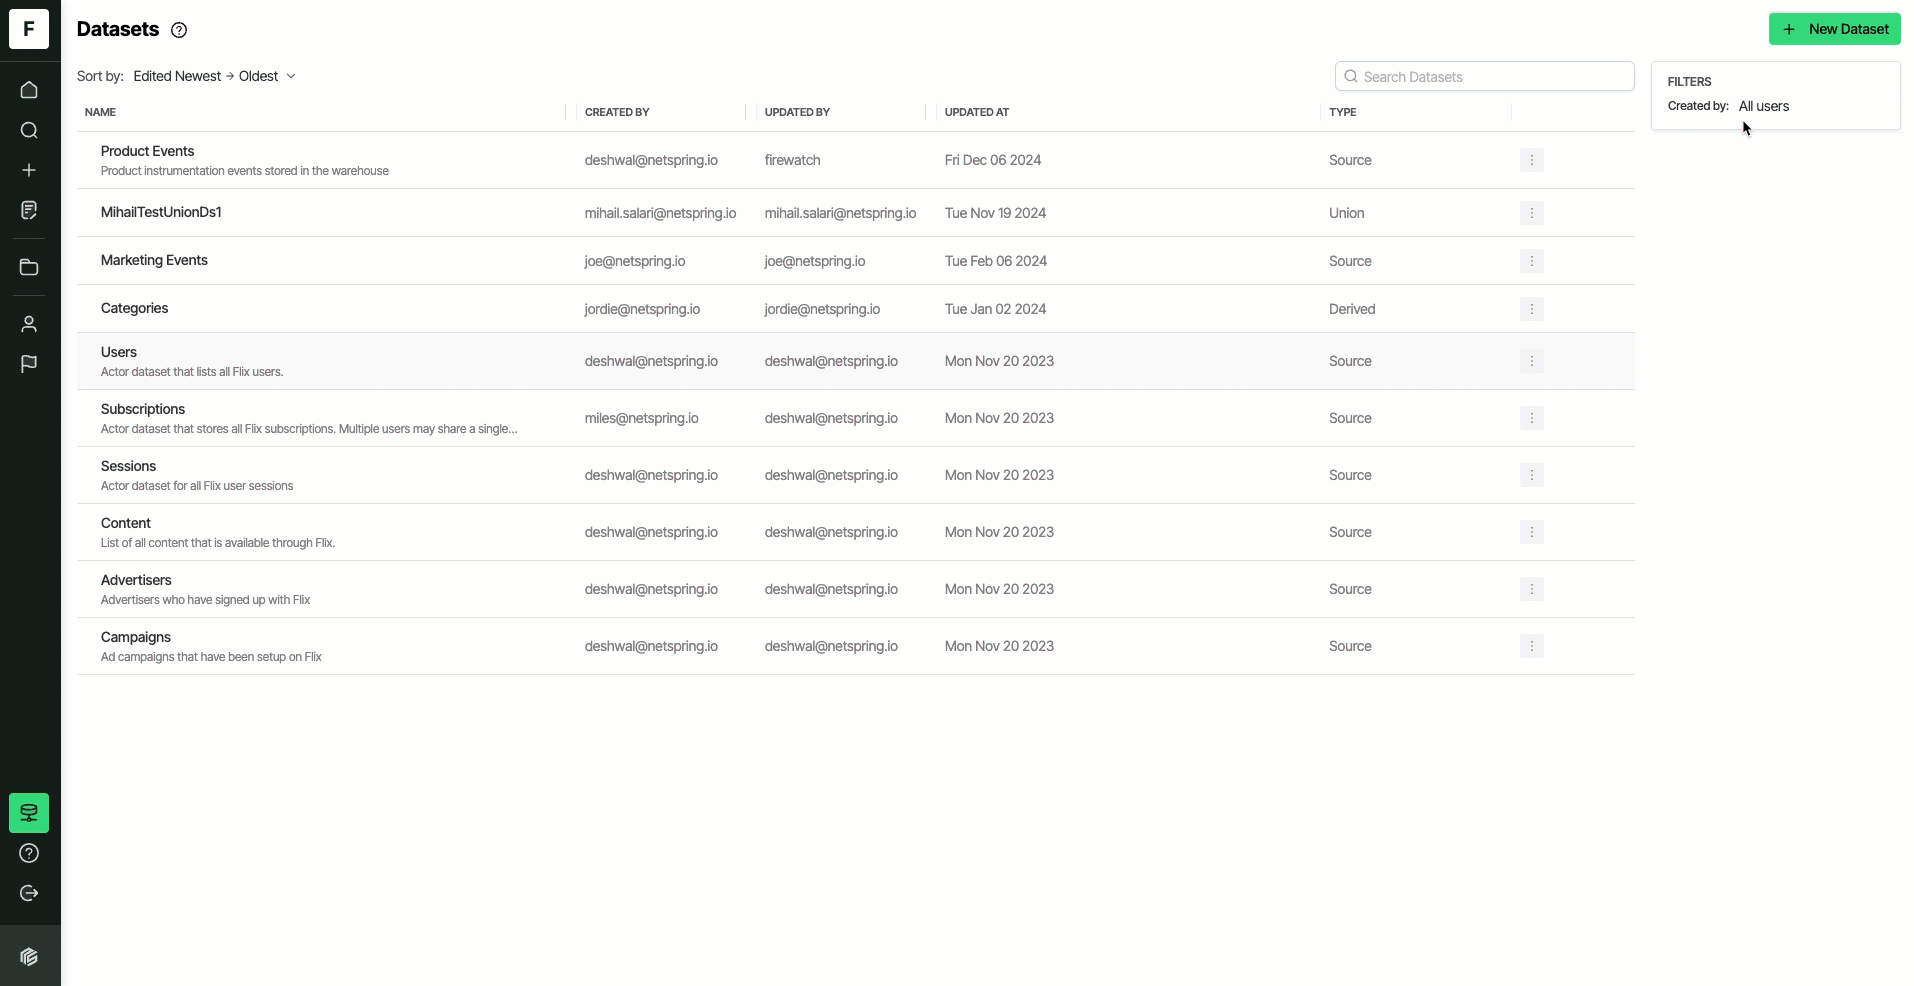Open the help icon in sidebar

29,853
